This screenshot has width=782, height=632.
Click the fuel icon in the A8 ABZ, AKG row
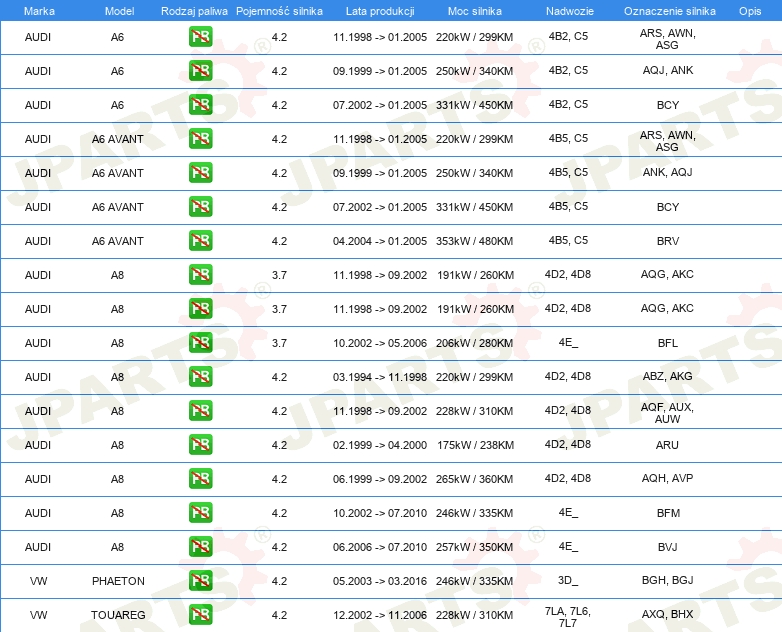tap(200, 377)
